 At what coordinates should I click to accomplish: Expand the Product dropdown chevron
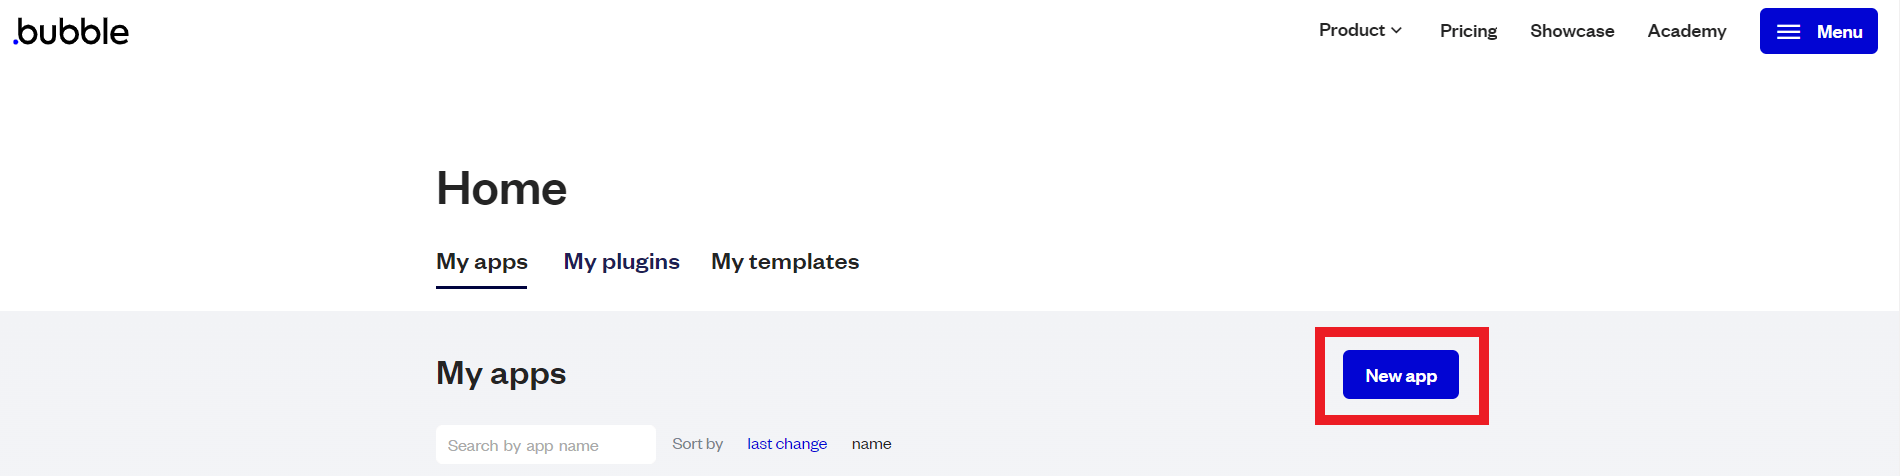tap(1397, 31)
